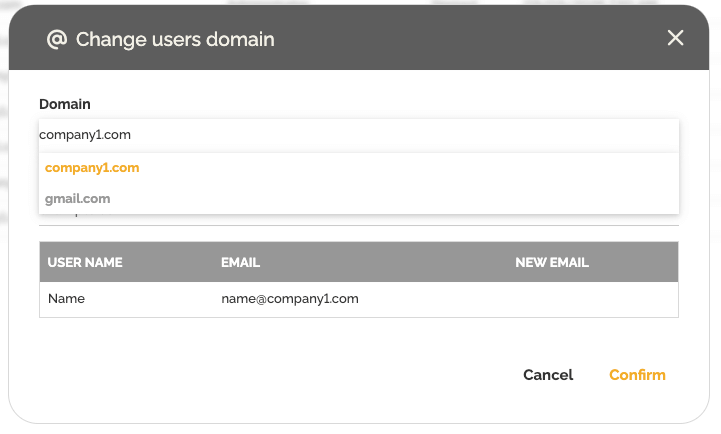Image resolution: width=721 pixels, height=434 pixels.
Task: Click the @ icon in dialog header
Action: pyautogui.click(x=57, y=39)
